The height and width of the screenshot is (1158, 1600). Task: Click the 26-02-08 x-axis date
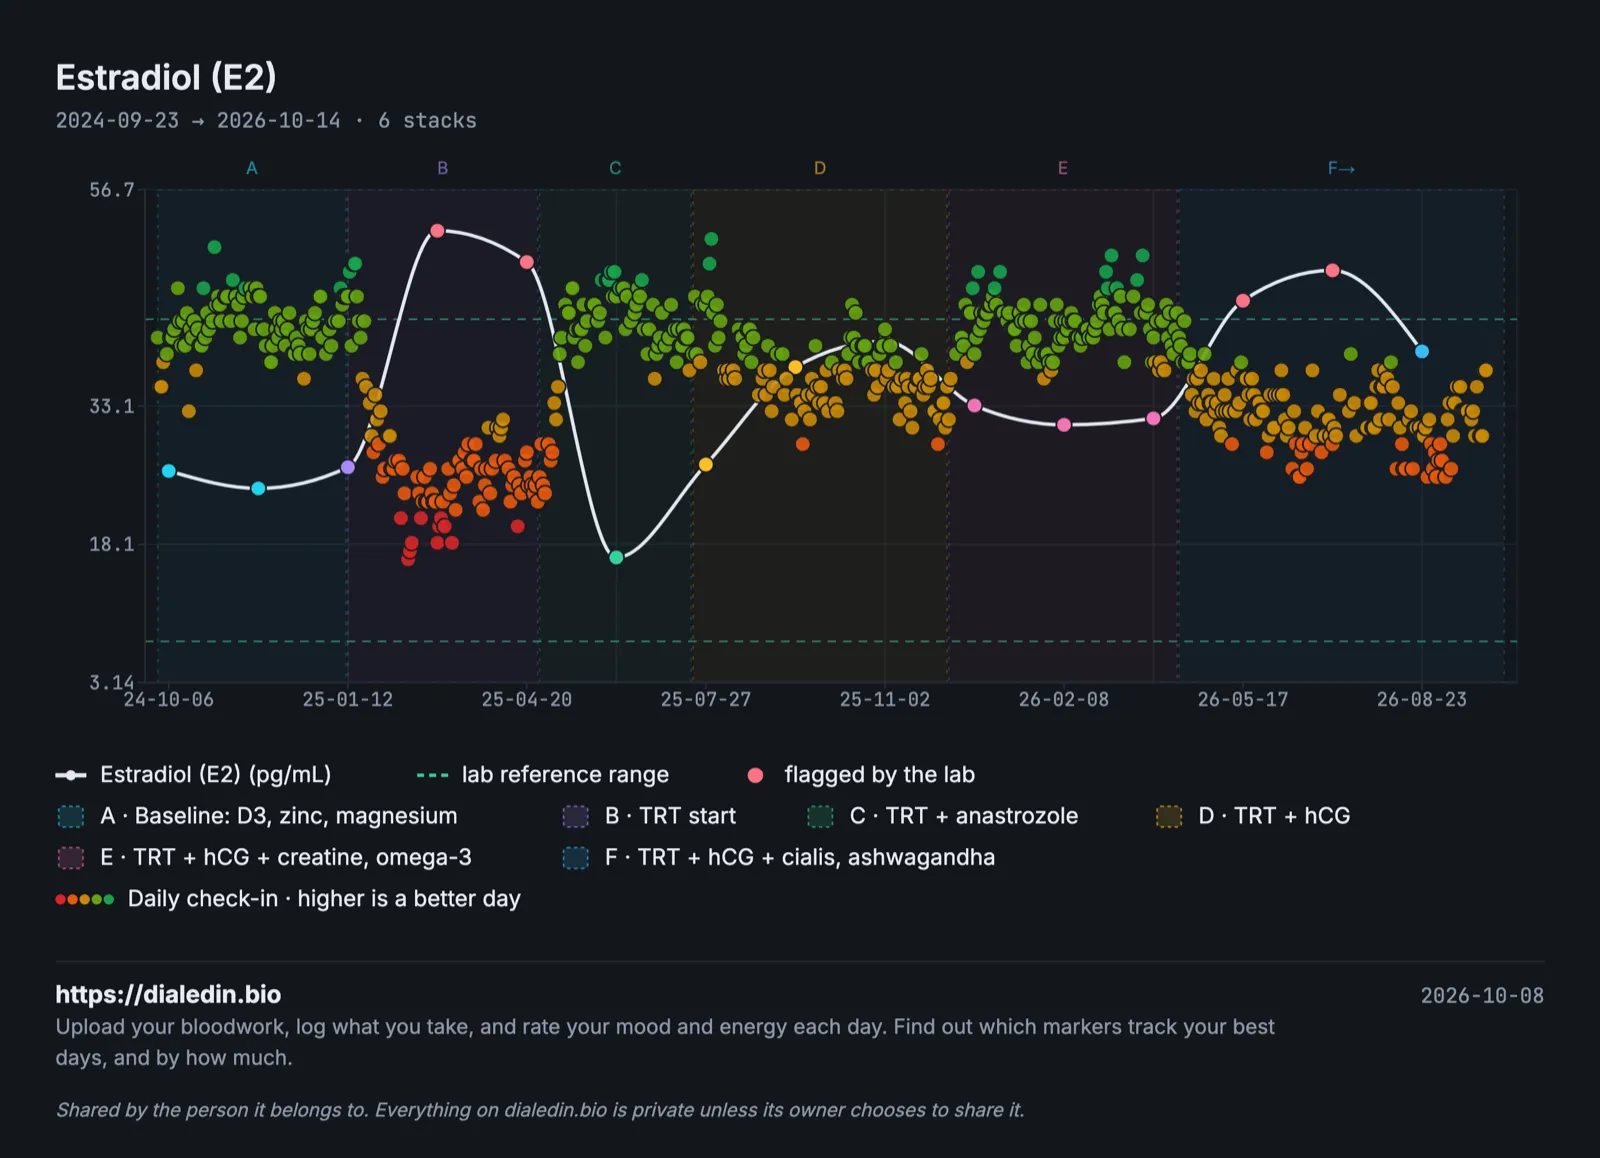click(x=1064, y=699)
